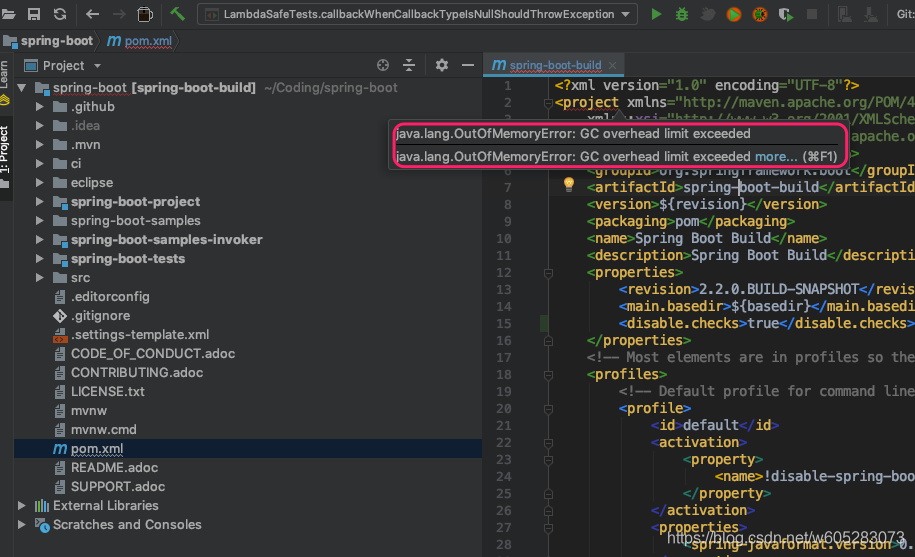Hide the Project tool window
915x557 pixels.
pos(468,65)
